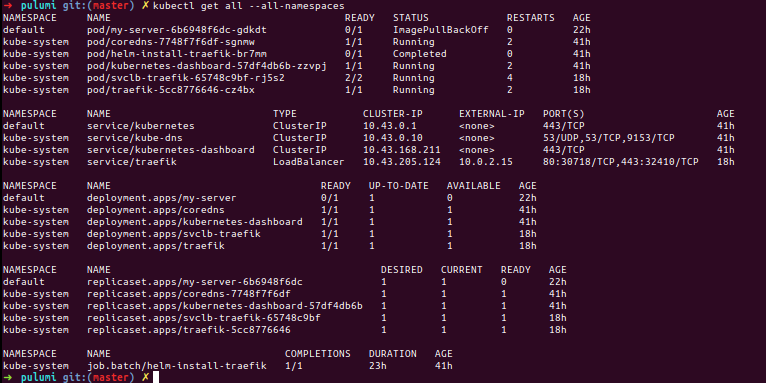Click the RESTARTS column header
Screen dimensions: 766x383
pyautogui.click(x=531, y=18)
